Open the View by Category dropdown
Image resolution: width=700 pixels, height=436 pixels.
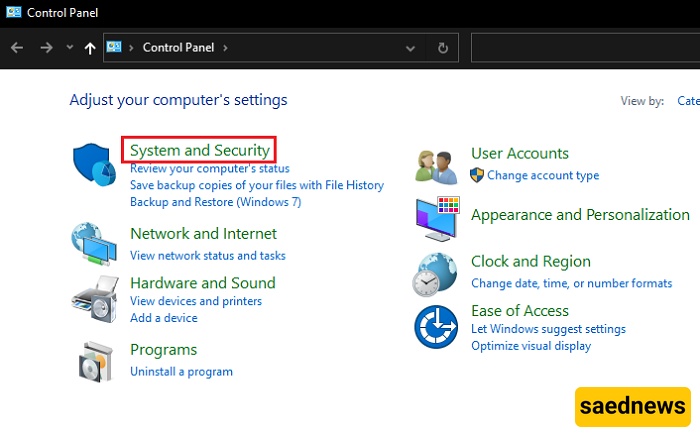[x=688, y=101]
